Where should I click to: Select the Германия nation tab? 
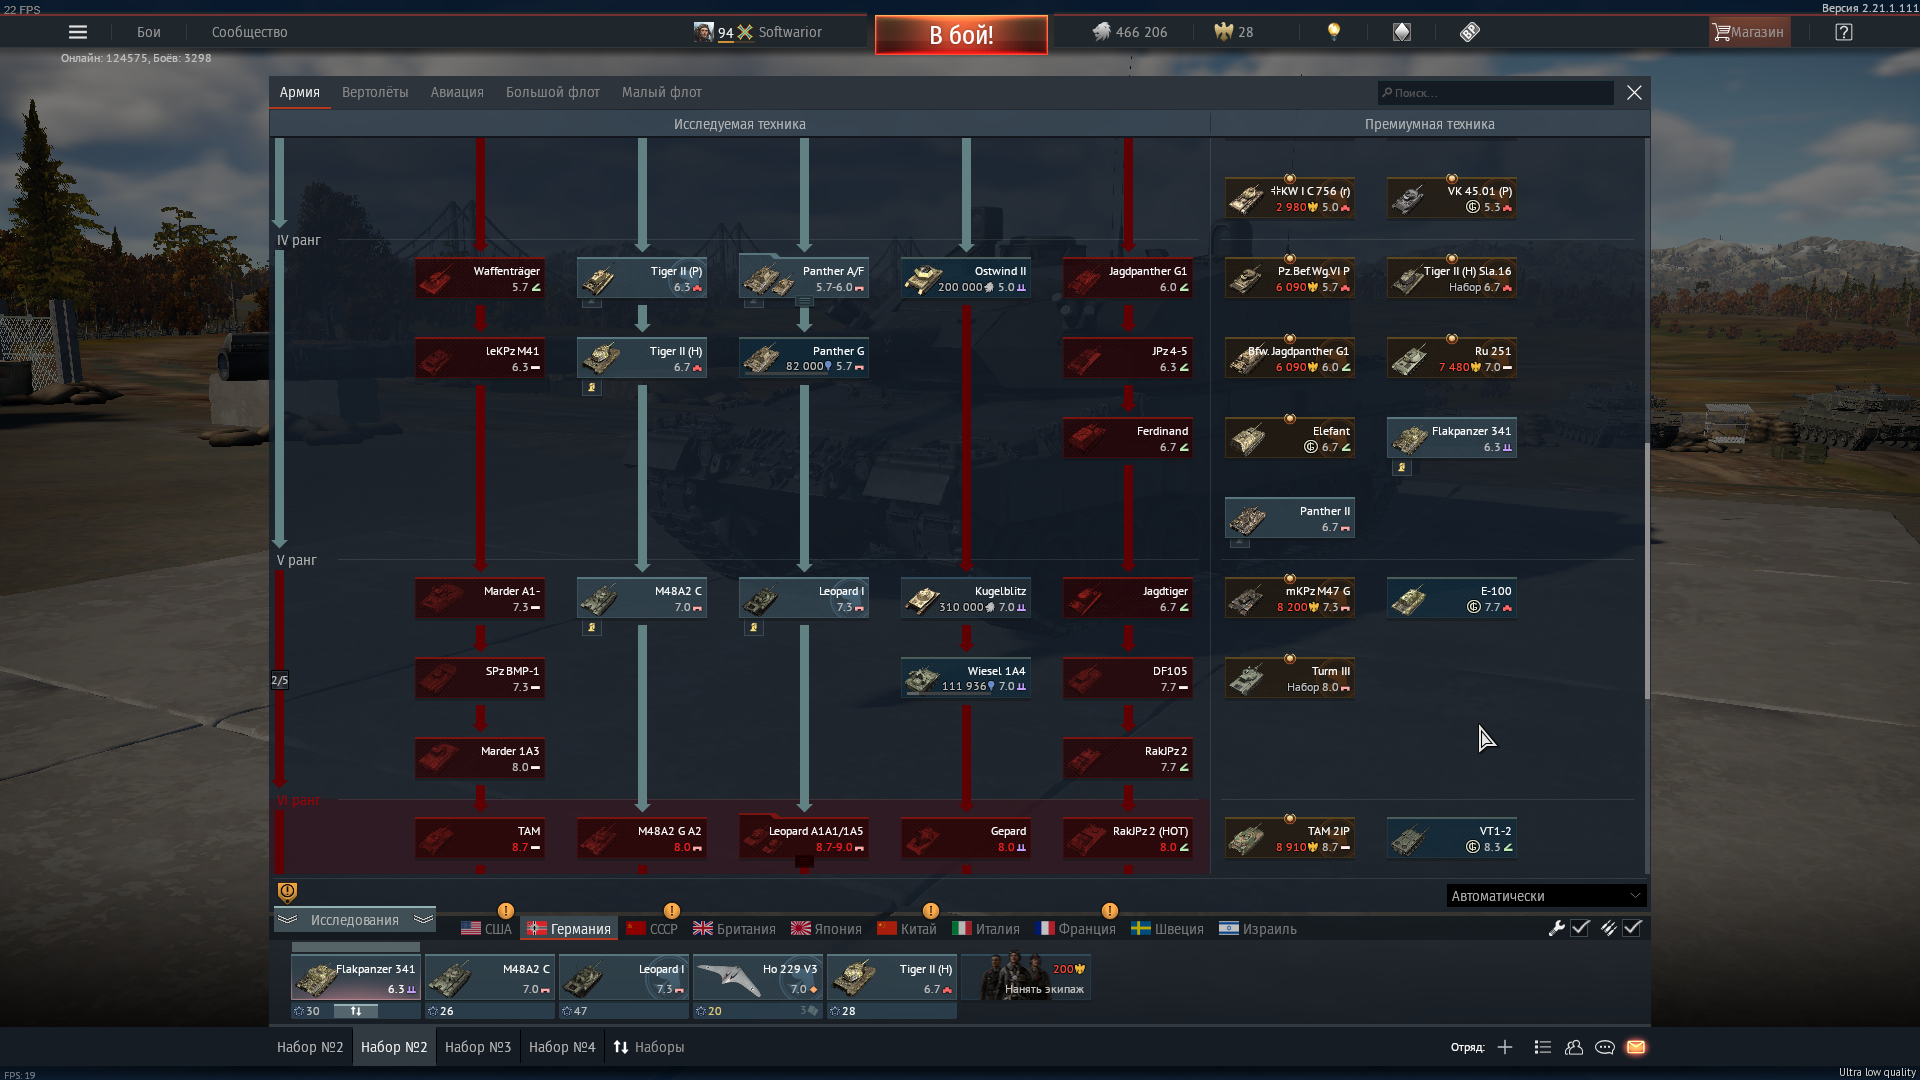(x=570, y=928)
